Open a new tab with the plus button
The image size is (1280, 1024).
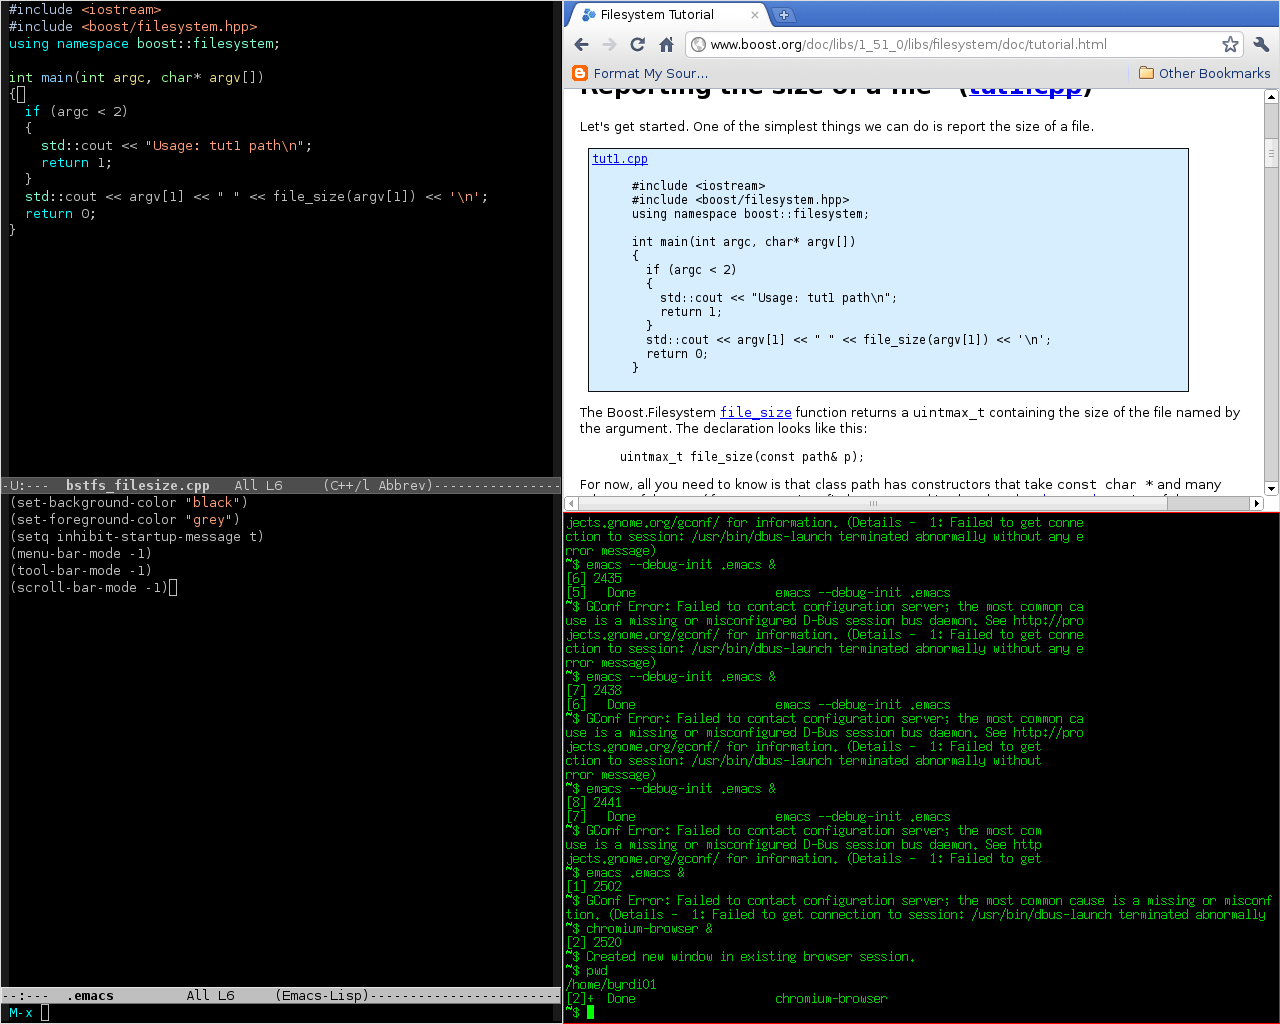[782, 14]
